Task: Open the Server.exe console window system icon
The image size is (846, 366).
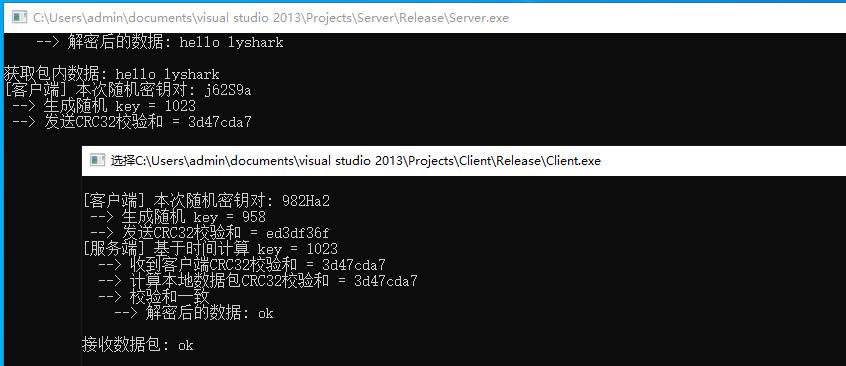Action: point(20,18)
